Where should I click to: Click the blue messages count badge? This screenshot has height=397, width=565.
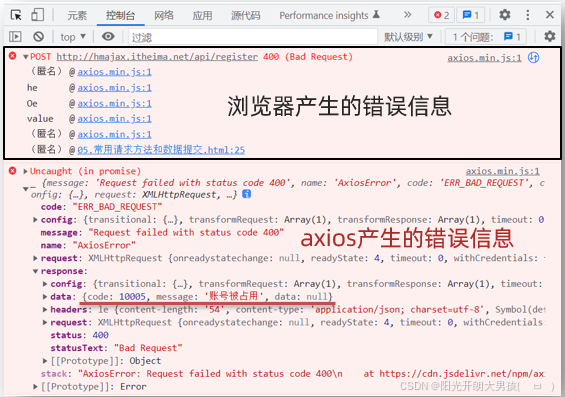(471, 15)
